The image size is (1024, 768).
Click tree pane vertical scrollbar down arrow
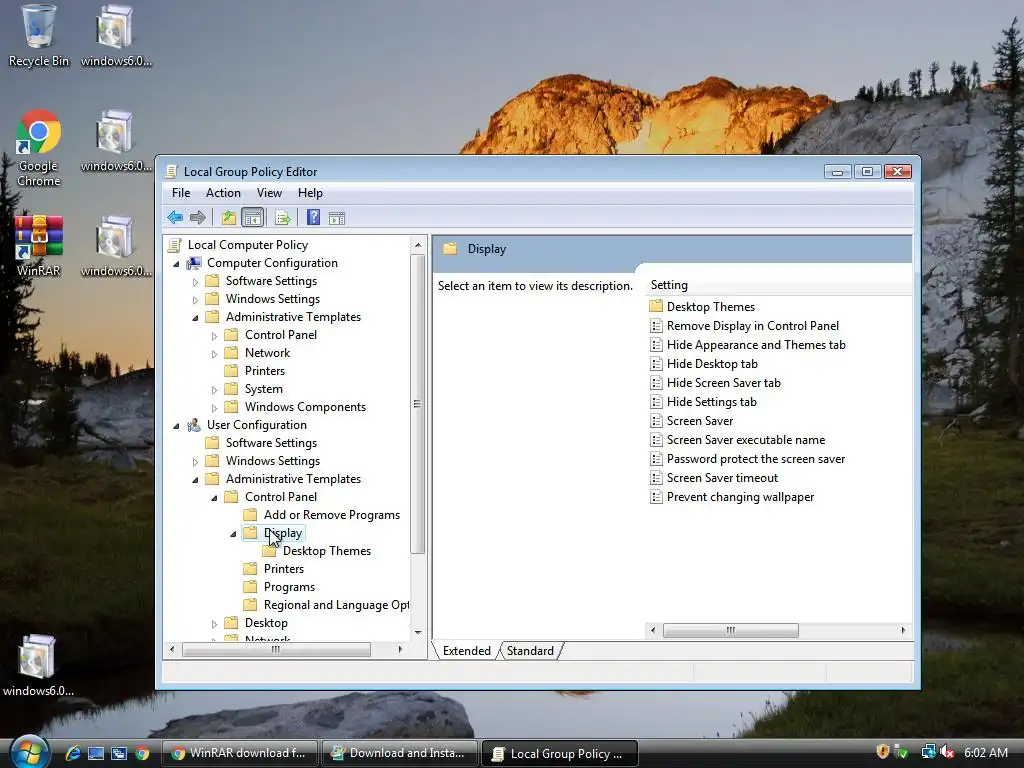(x=418, y=632)
